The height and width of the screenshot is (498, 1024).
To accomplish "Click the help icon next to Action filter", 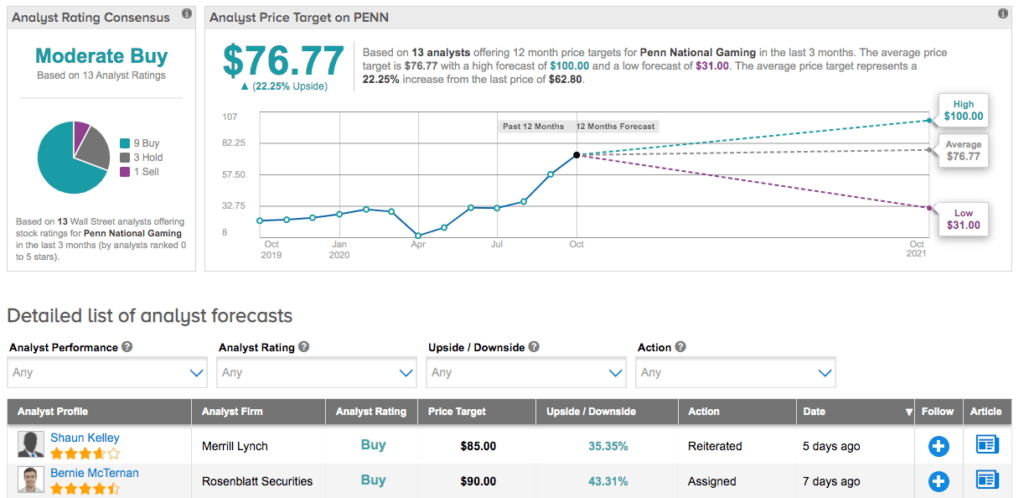I will point(681,347).
